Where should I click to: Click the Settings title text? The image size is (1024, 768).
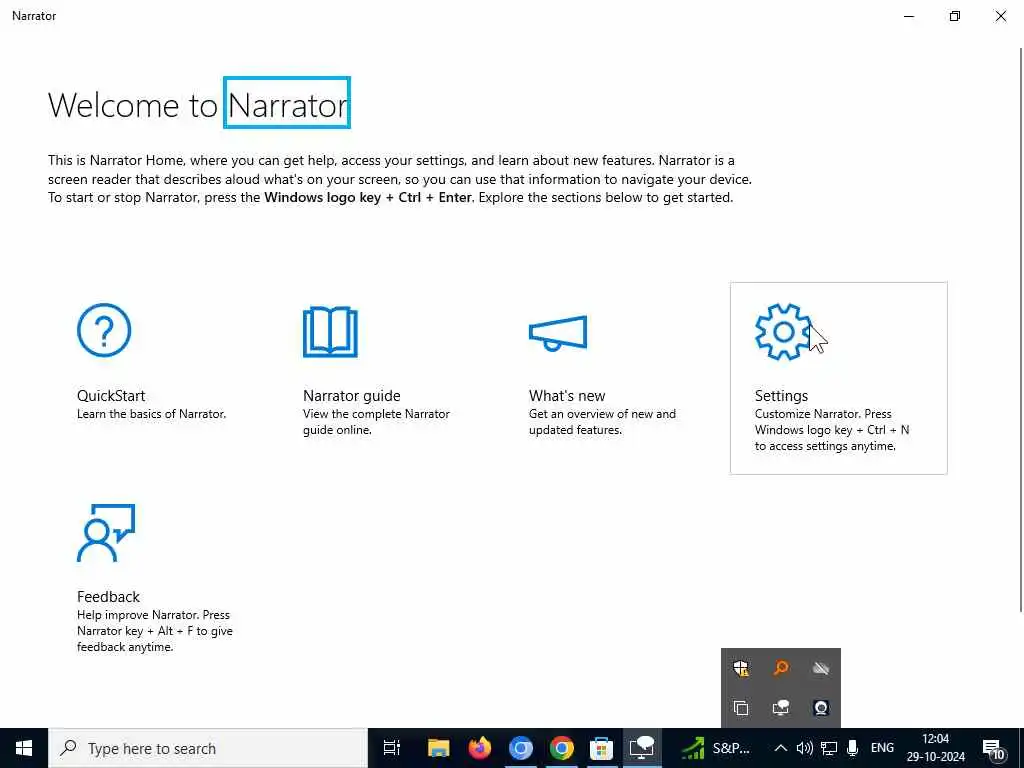coord(781,396)
